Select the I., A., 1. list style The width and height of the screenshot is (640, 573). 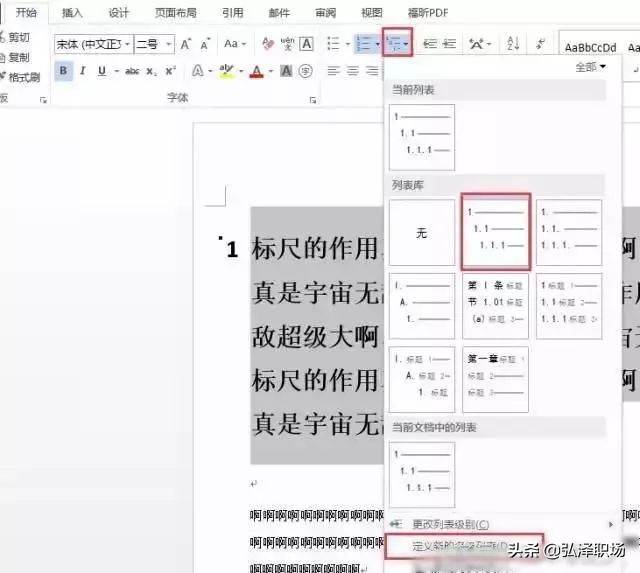tap(422, 306)
